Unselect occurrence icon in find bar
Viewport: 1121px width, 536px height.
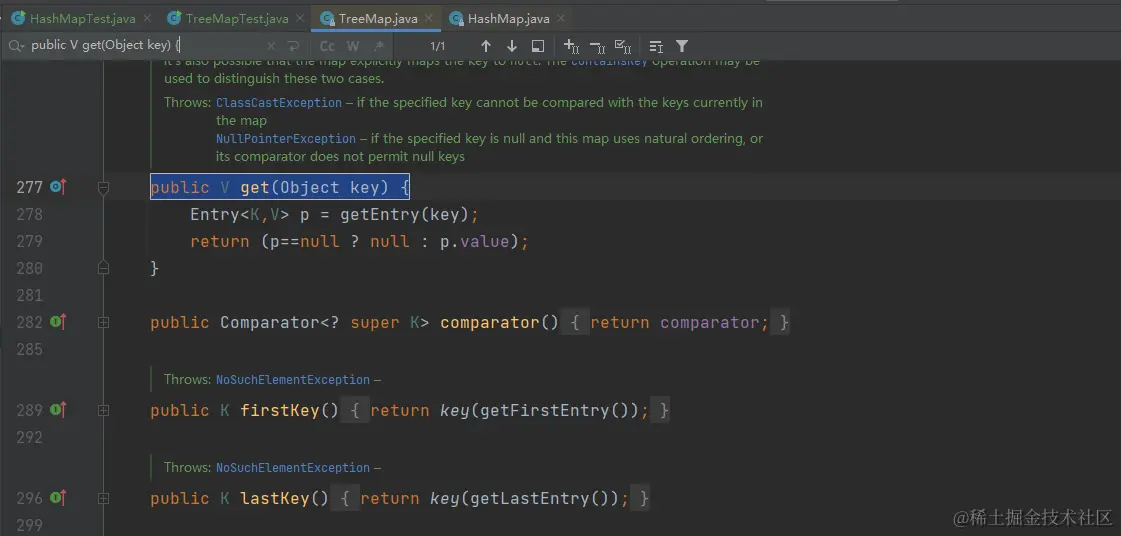(x=597, y=46)
